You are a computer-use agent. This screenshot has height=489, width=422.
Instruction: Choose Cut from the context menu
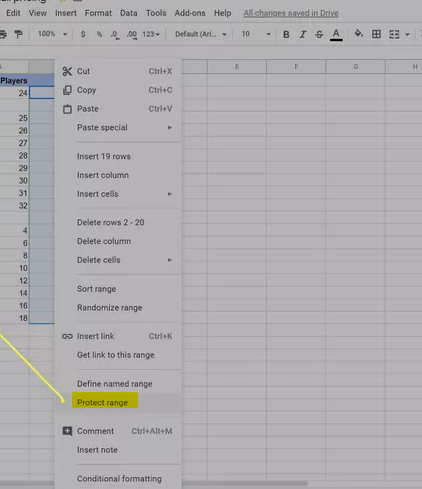coord(118,71)
